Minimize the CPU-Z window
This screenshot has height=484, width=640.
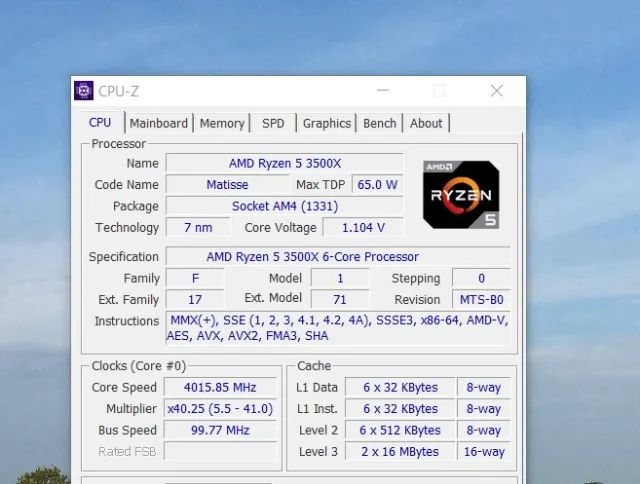[382, 91]
